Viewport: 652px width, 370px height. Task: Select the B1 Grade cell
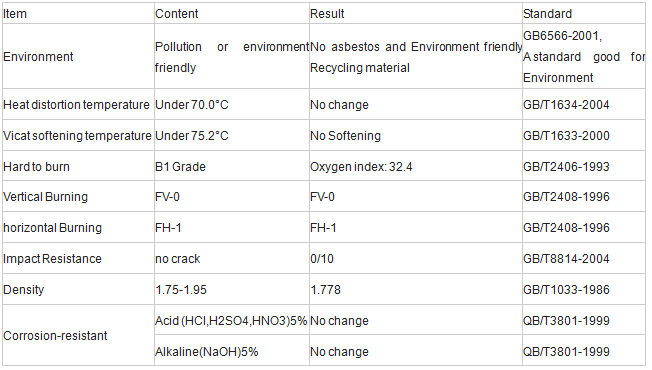coord(180,167)
